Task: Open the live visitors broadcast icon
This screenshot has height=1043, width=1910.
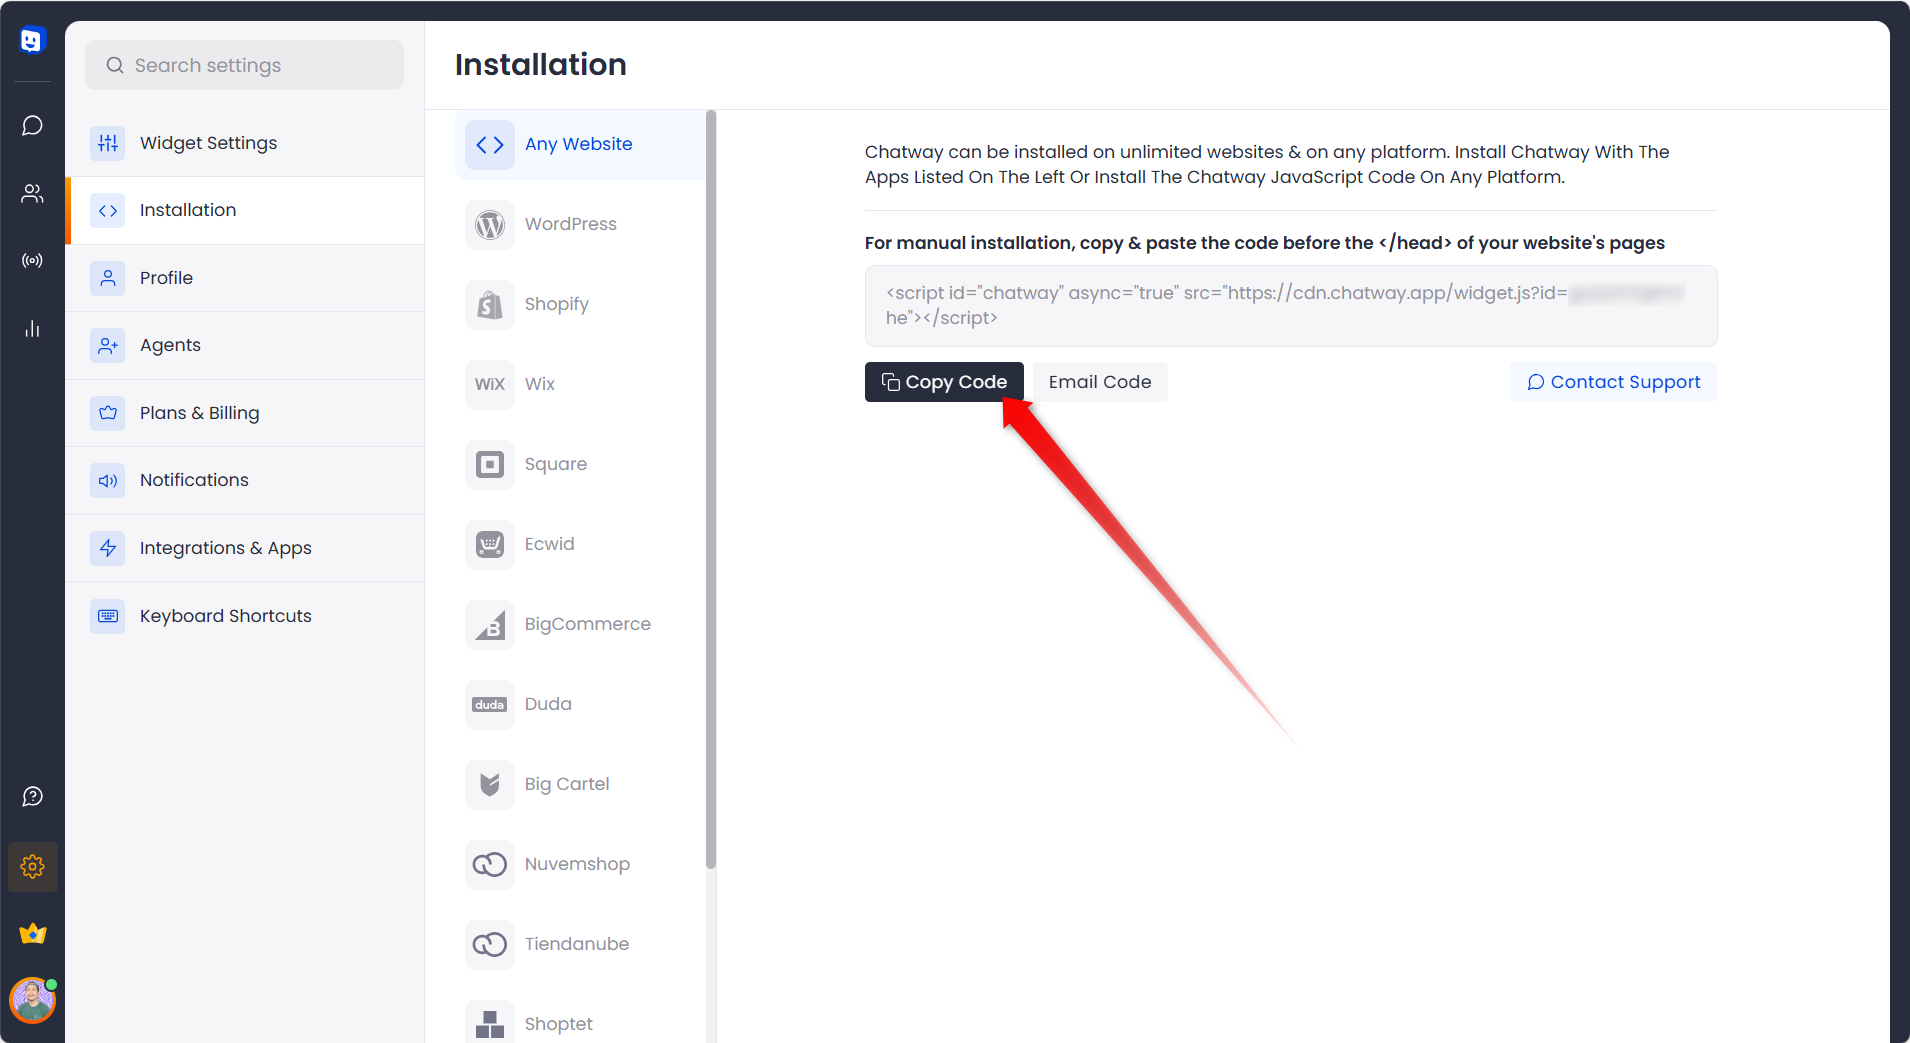Action: click(x=32, y=261)
